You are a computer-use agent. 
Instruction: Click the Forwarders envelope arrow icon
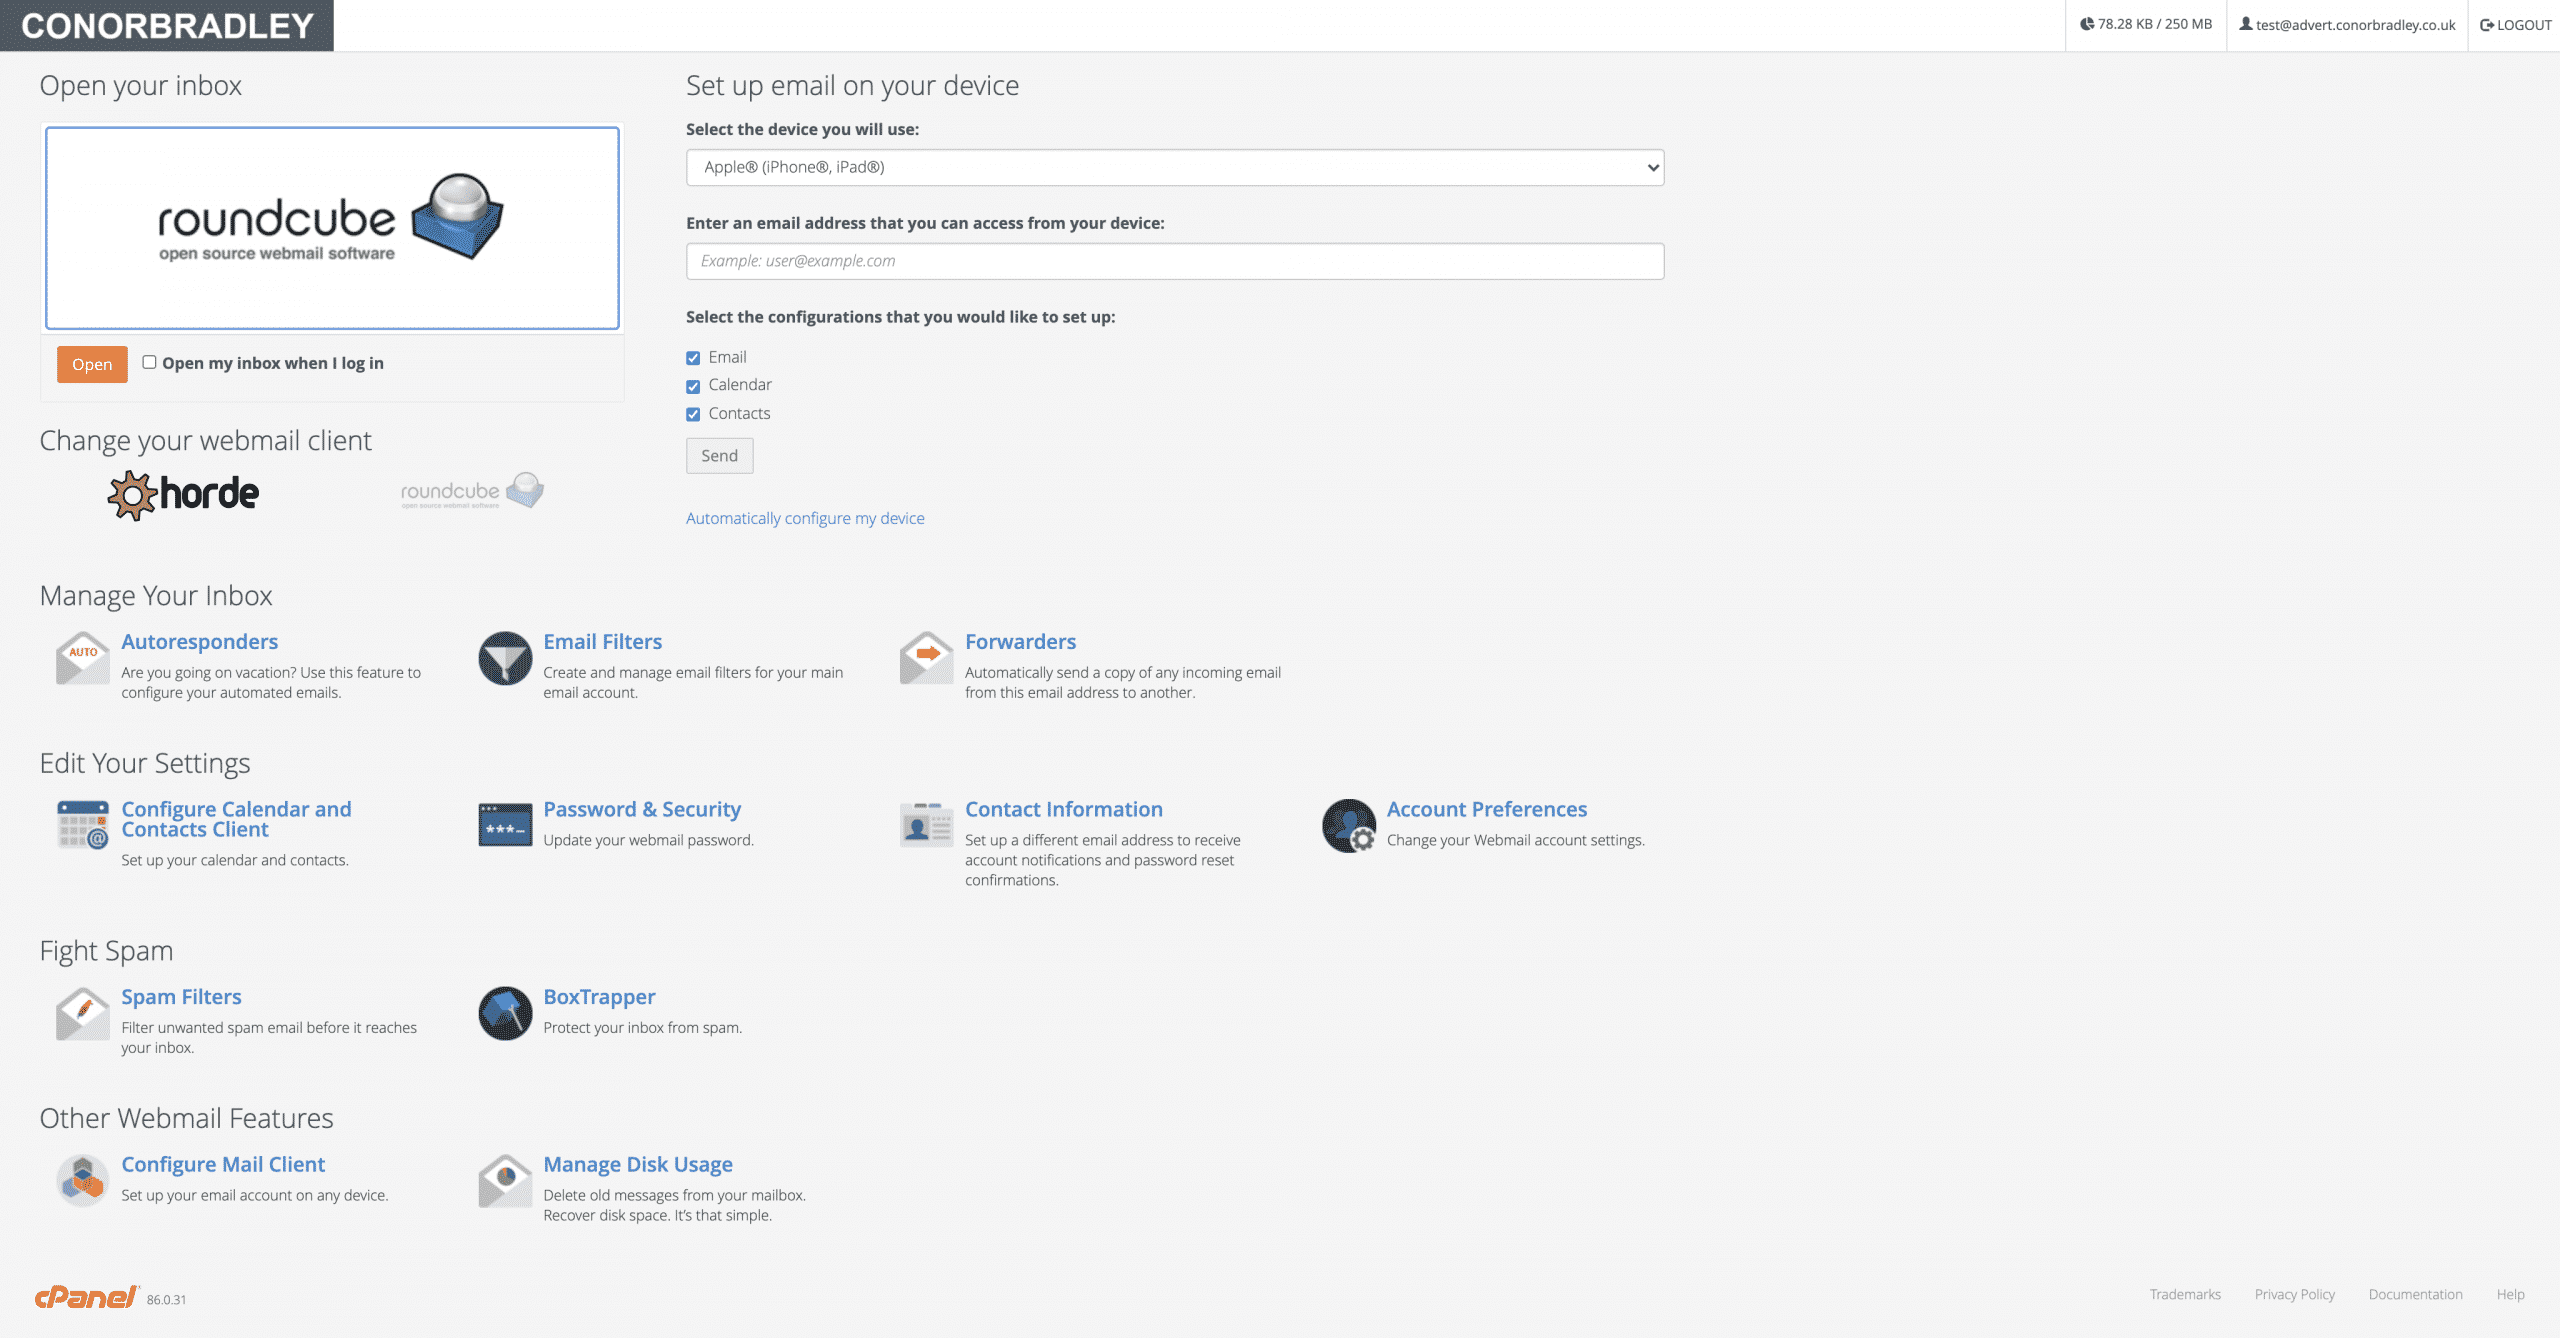(926, 658)
